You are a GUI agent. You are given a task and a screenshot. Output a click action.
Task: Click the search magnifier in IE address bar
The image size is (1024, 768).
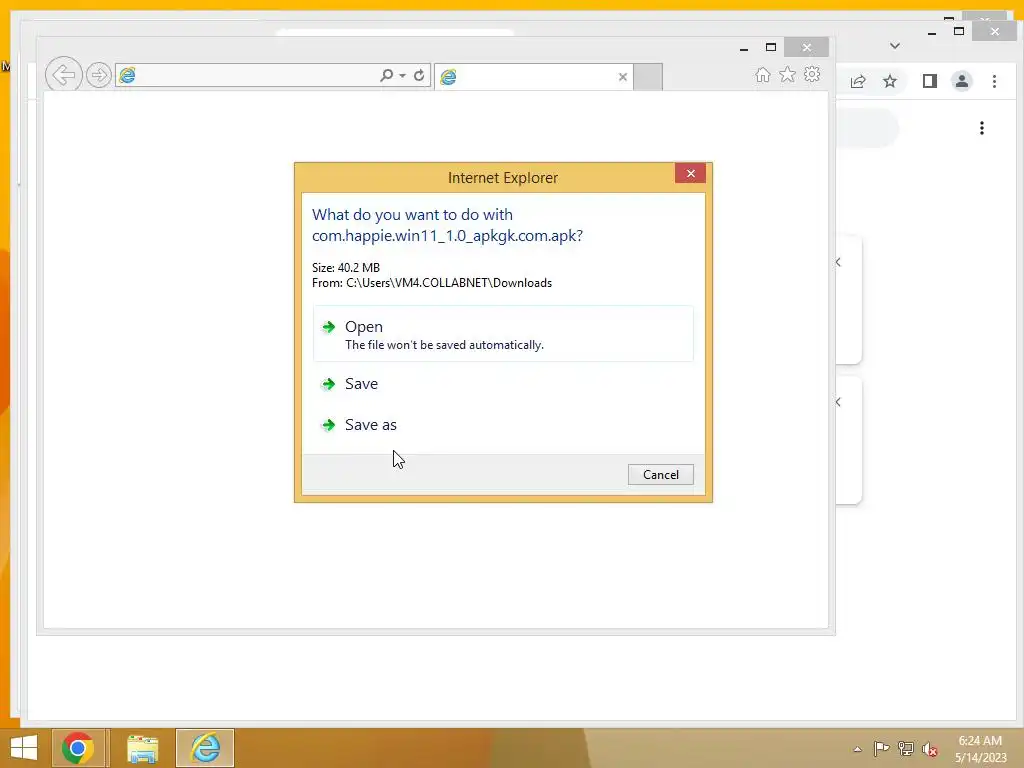tap(387, 76)
